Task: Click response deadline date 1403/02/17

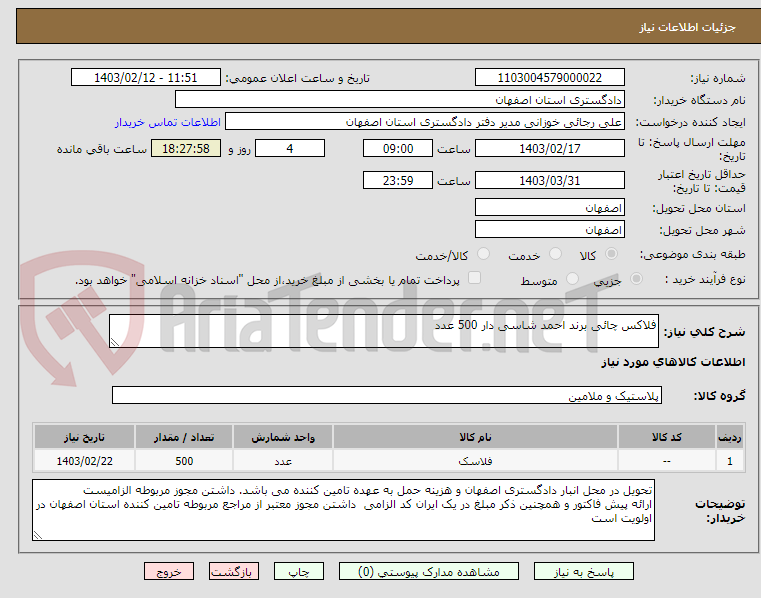Action: [549, 149]
